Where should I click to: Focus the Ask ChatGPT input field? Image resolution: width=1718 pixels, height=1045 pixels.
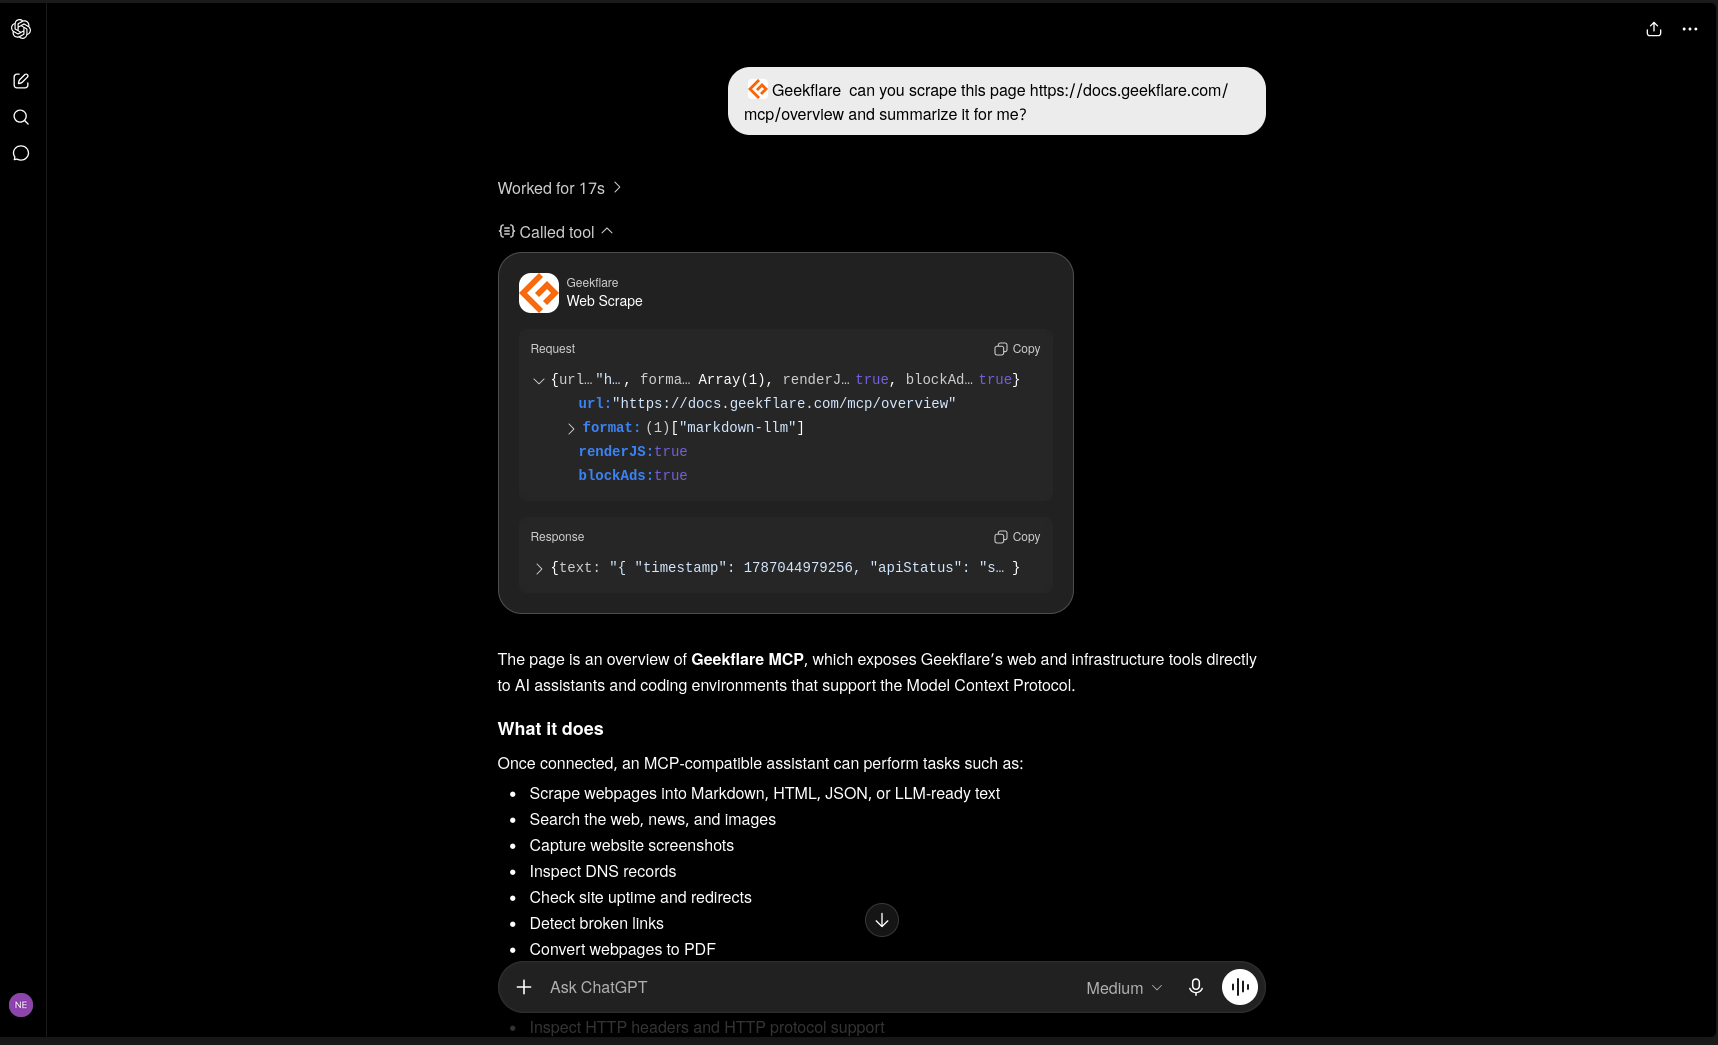[x=808, y=987]
